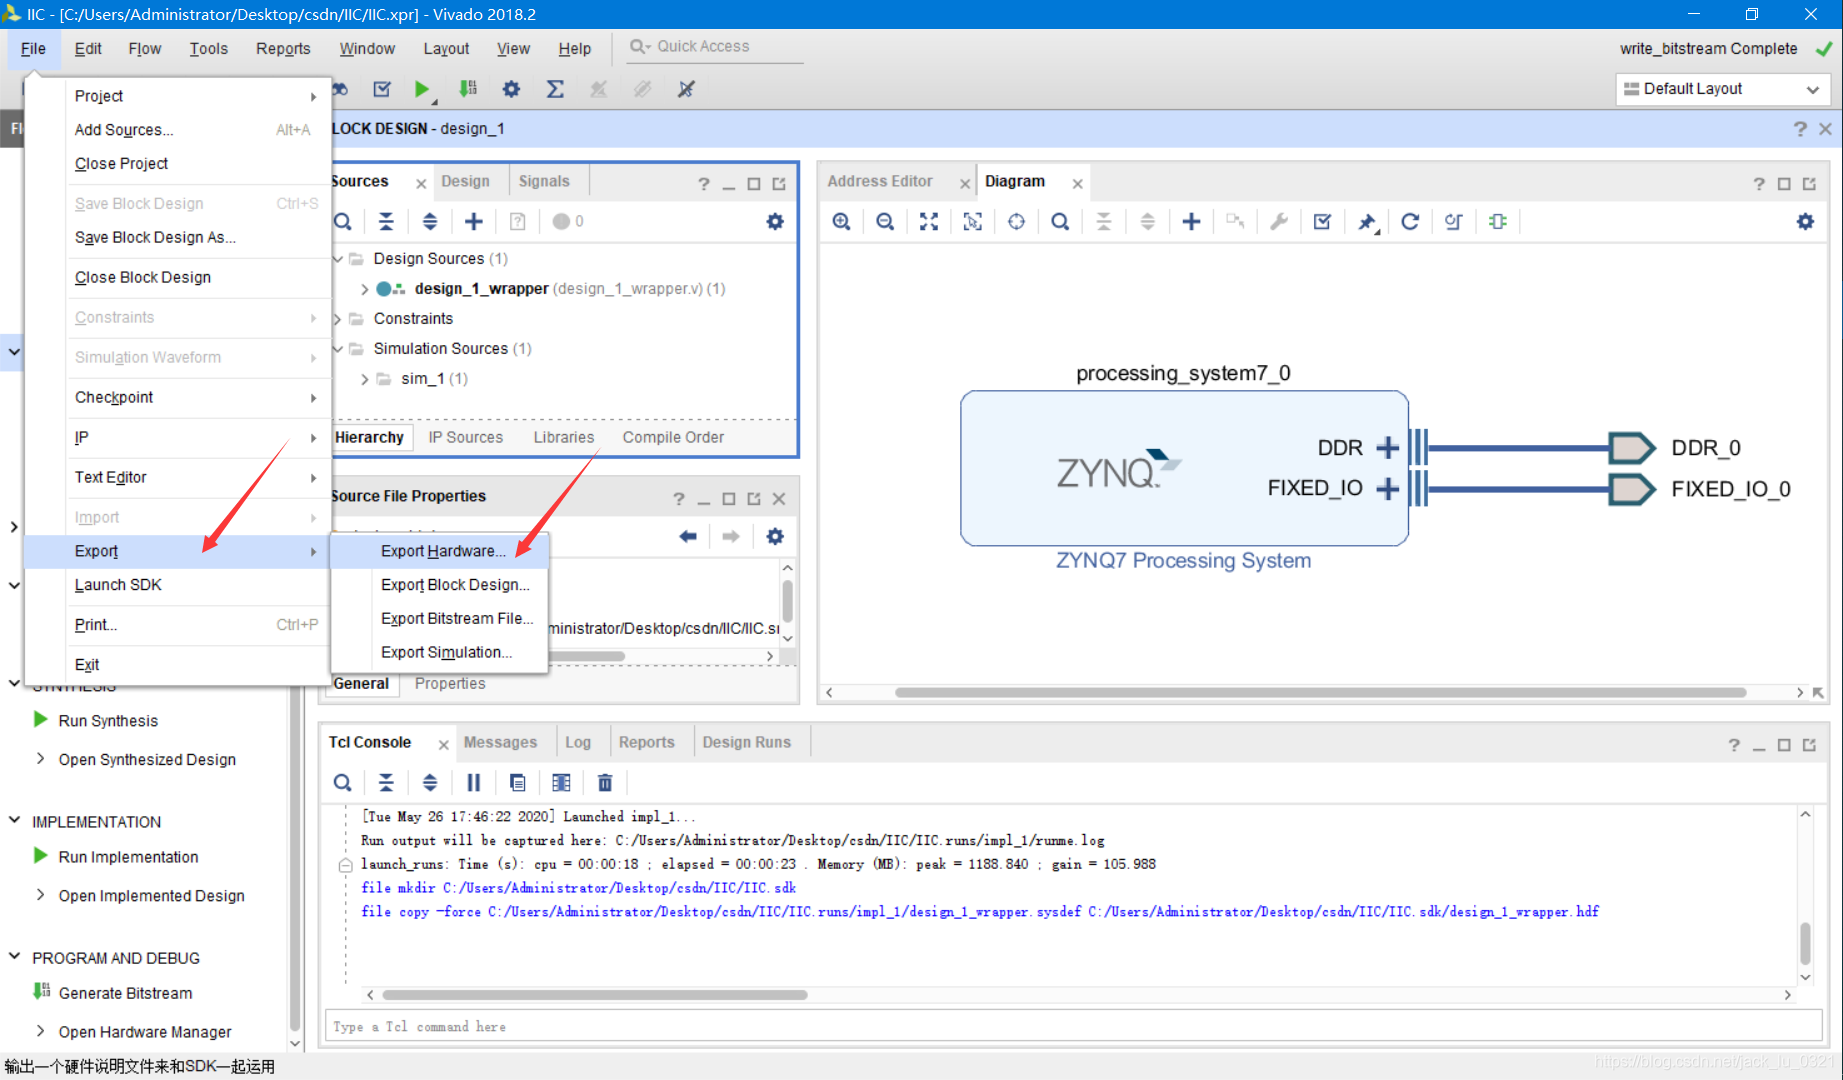This screenshot has height=1080, width=1843.
Task: Expand Open Hardware Manager
Action: click(x=40, y=1031)
